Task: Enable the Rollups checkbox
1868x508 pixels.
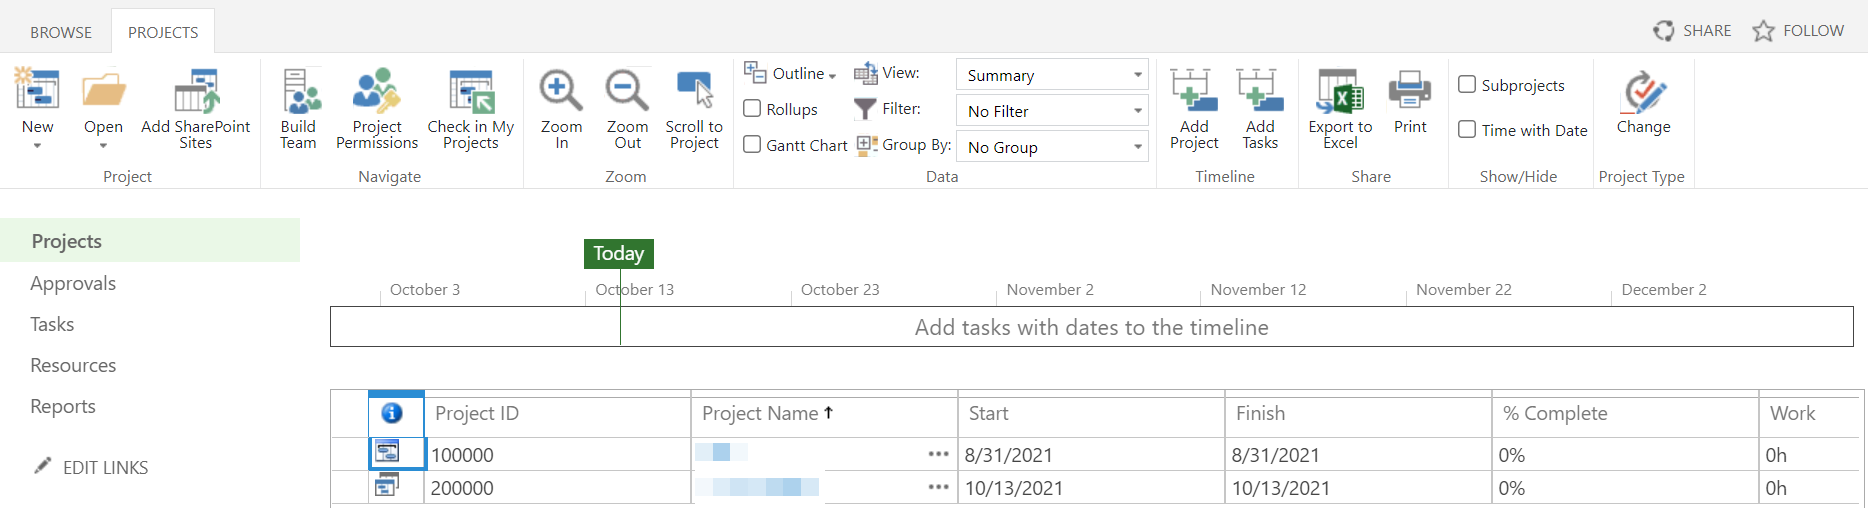Action: (x=753, y=109)
